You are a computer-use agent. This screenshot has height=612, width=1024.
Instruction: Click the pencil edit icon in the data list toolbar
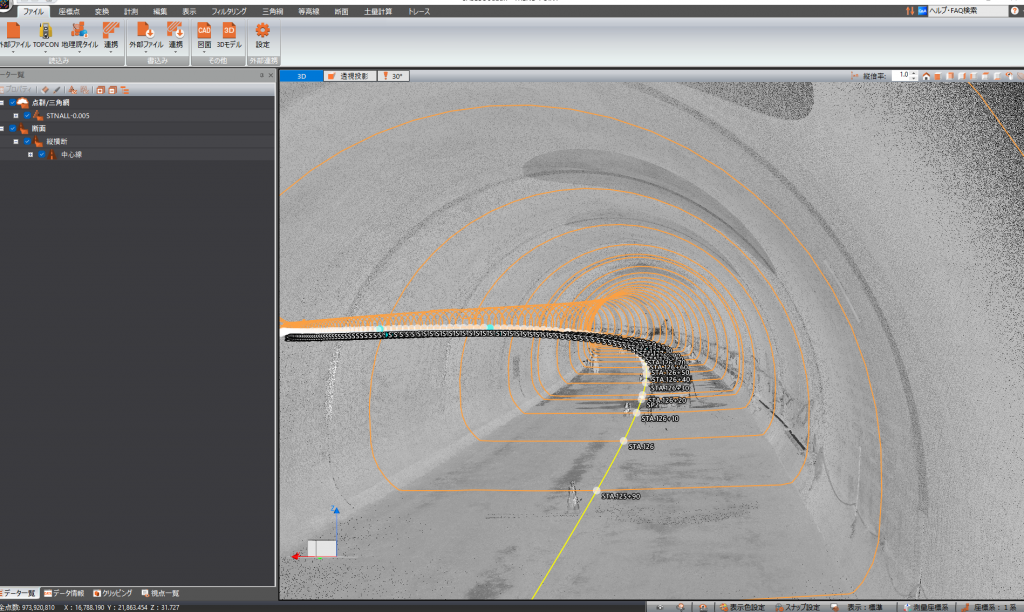[x=57, y=90]
